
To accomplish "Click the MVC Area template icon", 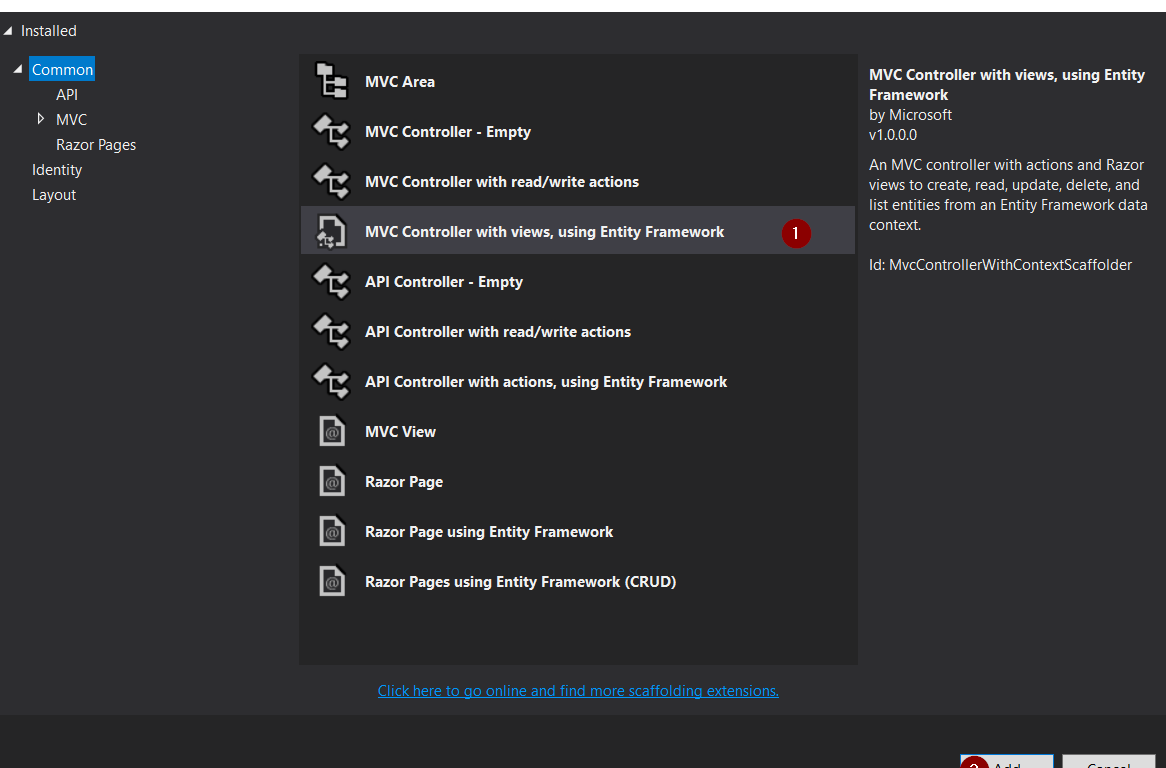I will click(331, 81).
